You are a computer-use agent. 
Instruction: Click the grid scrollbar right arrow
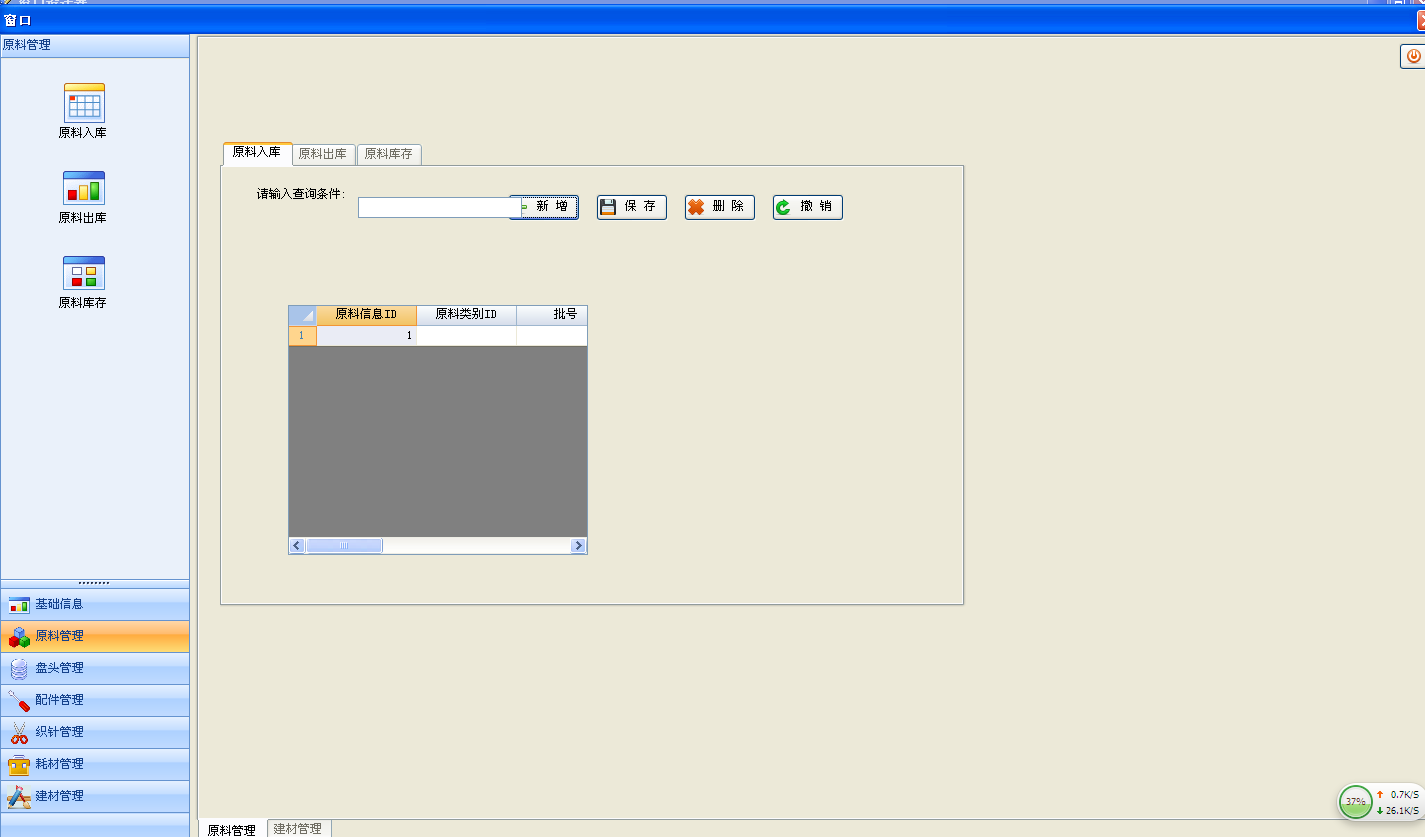[578, 546]
